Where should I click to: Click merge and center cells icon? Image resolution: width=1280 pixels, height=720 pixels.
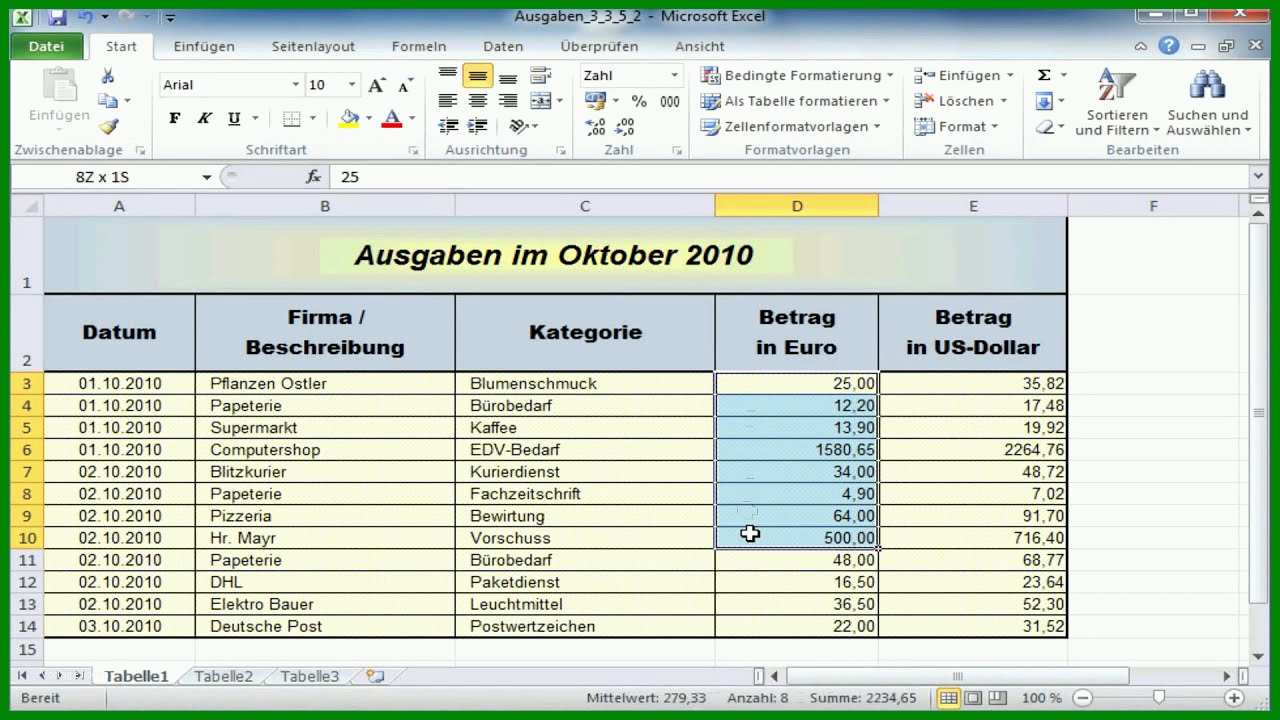pyautogui.click(x=540, y=101)
